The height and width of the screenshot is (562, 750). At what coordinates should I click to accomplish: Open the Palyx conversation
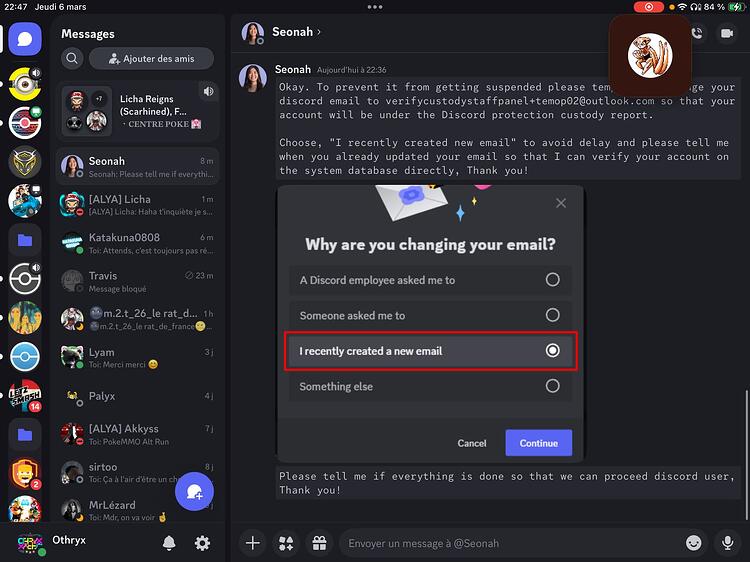click(x=138, y=396)
